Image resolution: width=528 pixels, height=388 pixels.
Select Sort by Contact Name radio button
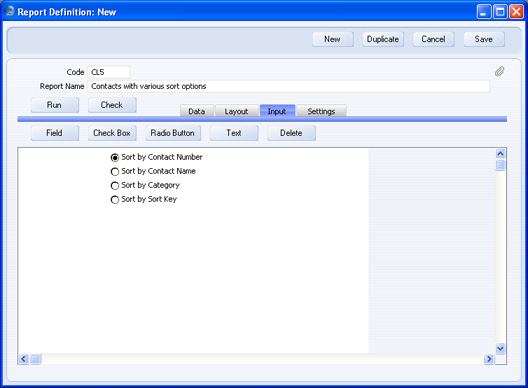115,171
